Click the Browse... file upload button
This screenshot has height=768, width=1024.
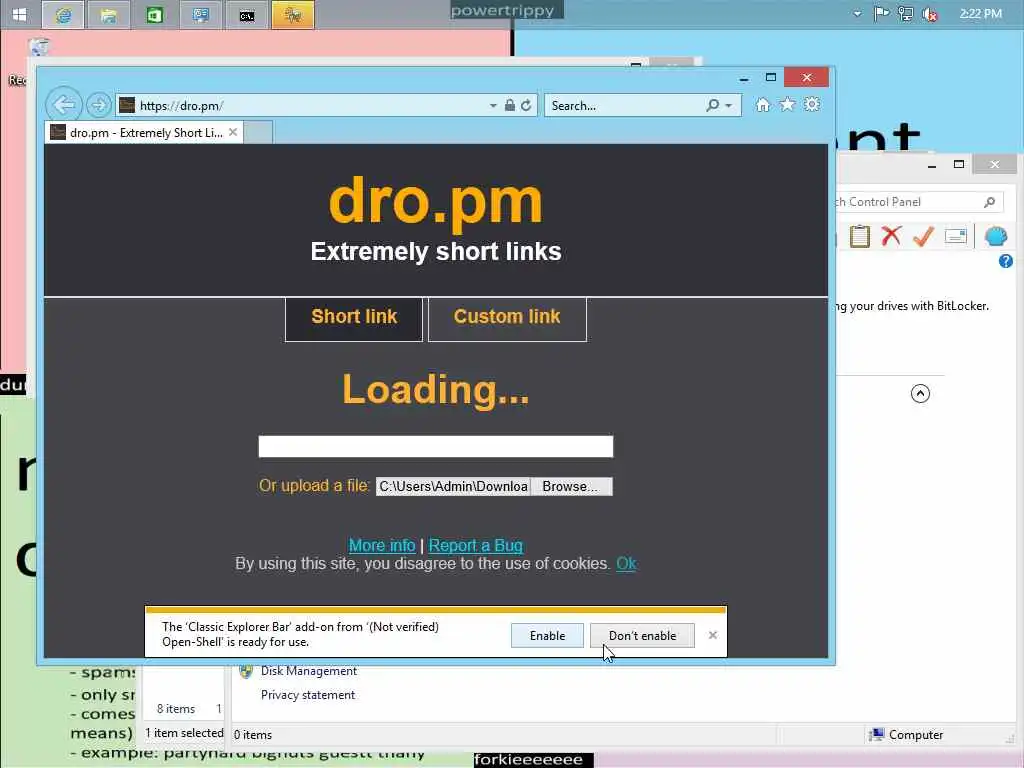[571, 487]
